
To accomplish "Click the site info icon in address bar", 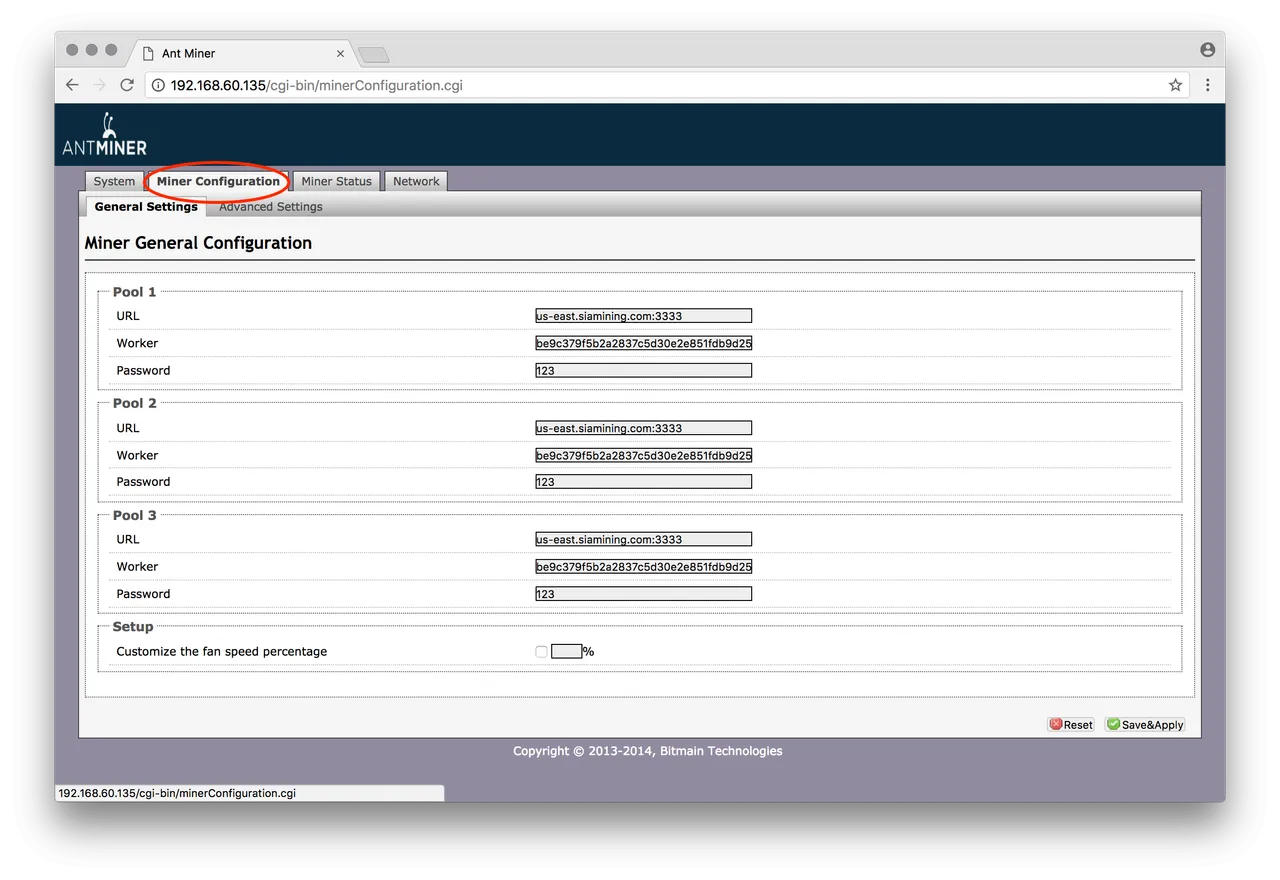I will [158, 85].
